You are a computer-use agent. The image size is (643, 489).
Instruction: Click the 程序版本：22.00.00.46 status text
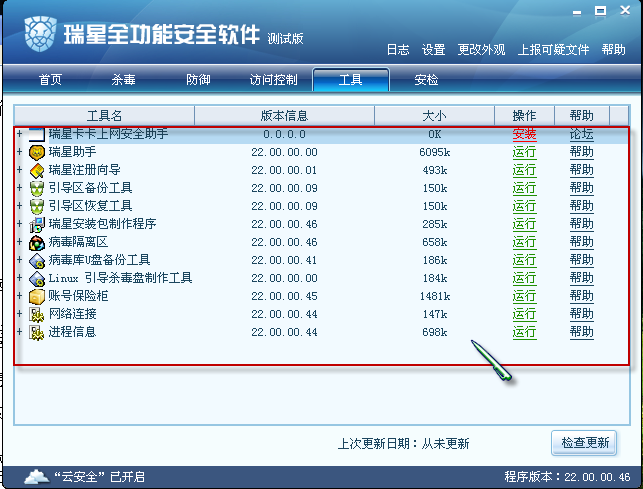tap(567, 477)
